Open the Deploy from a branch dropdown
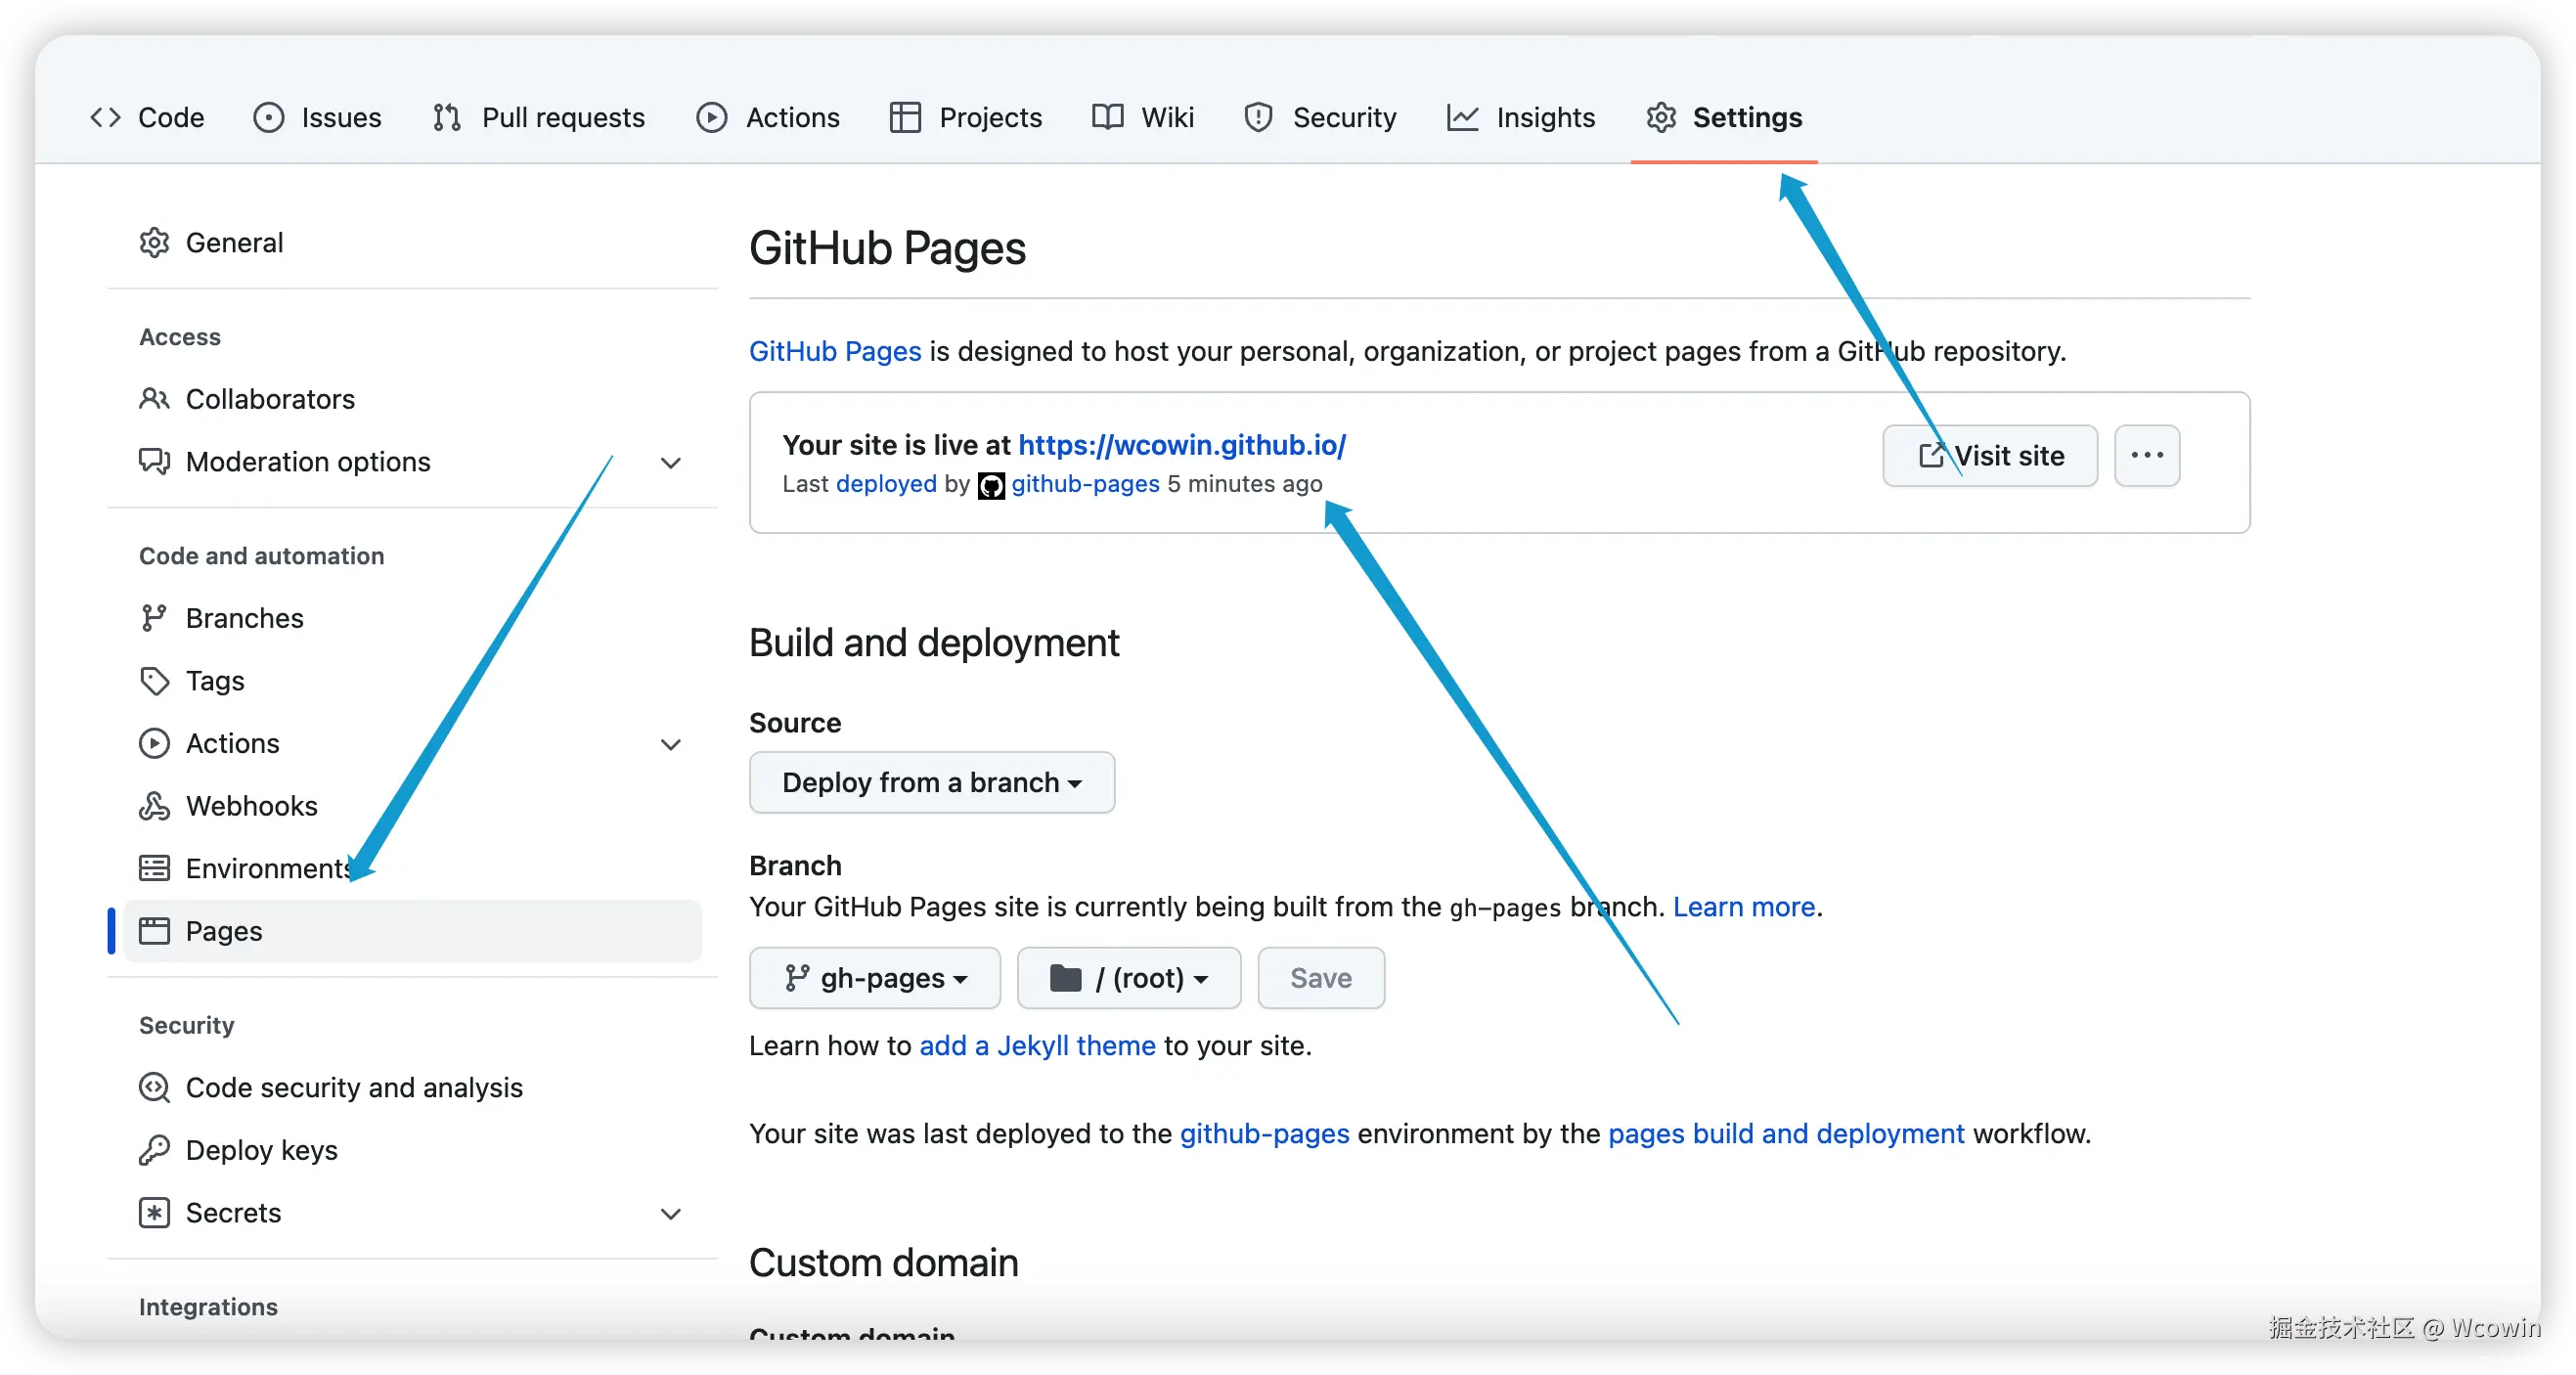The image size is (2576, 1375). click(931, 782)
